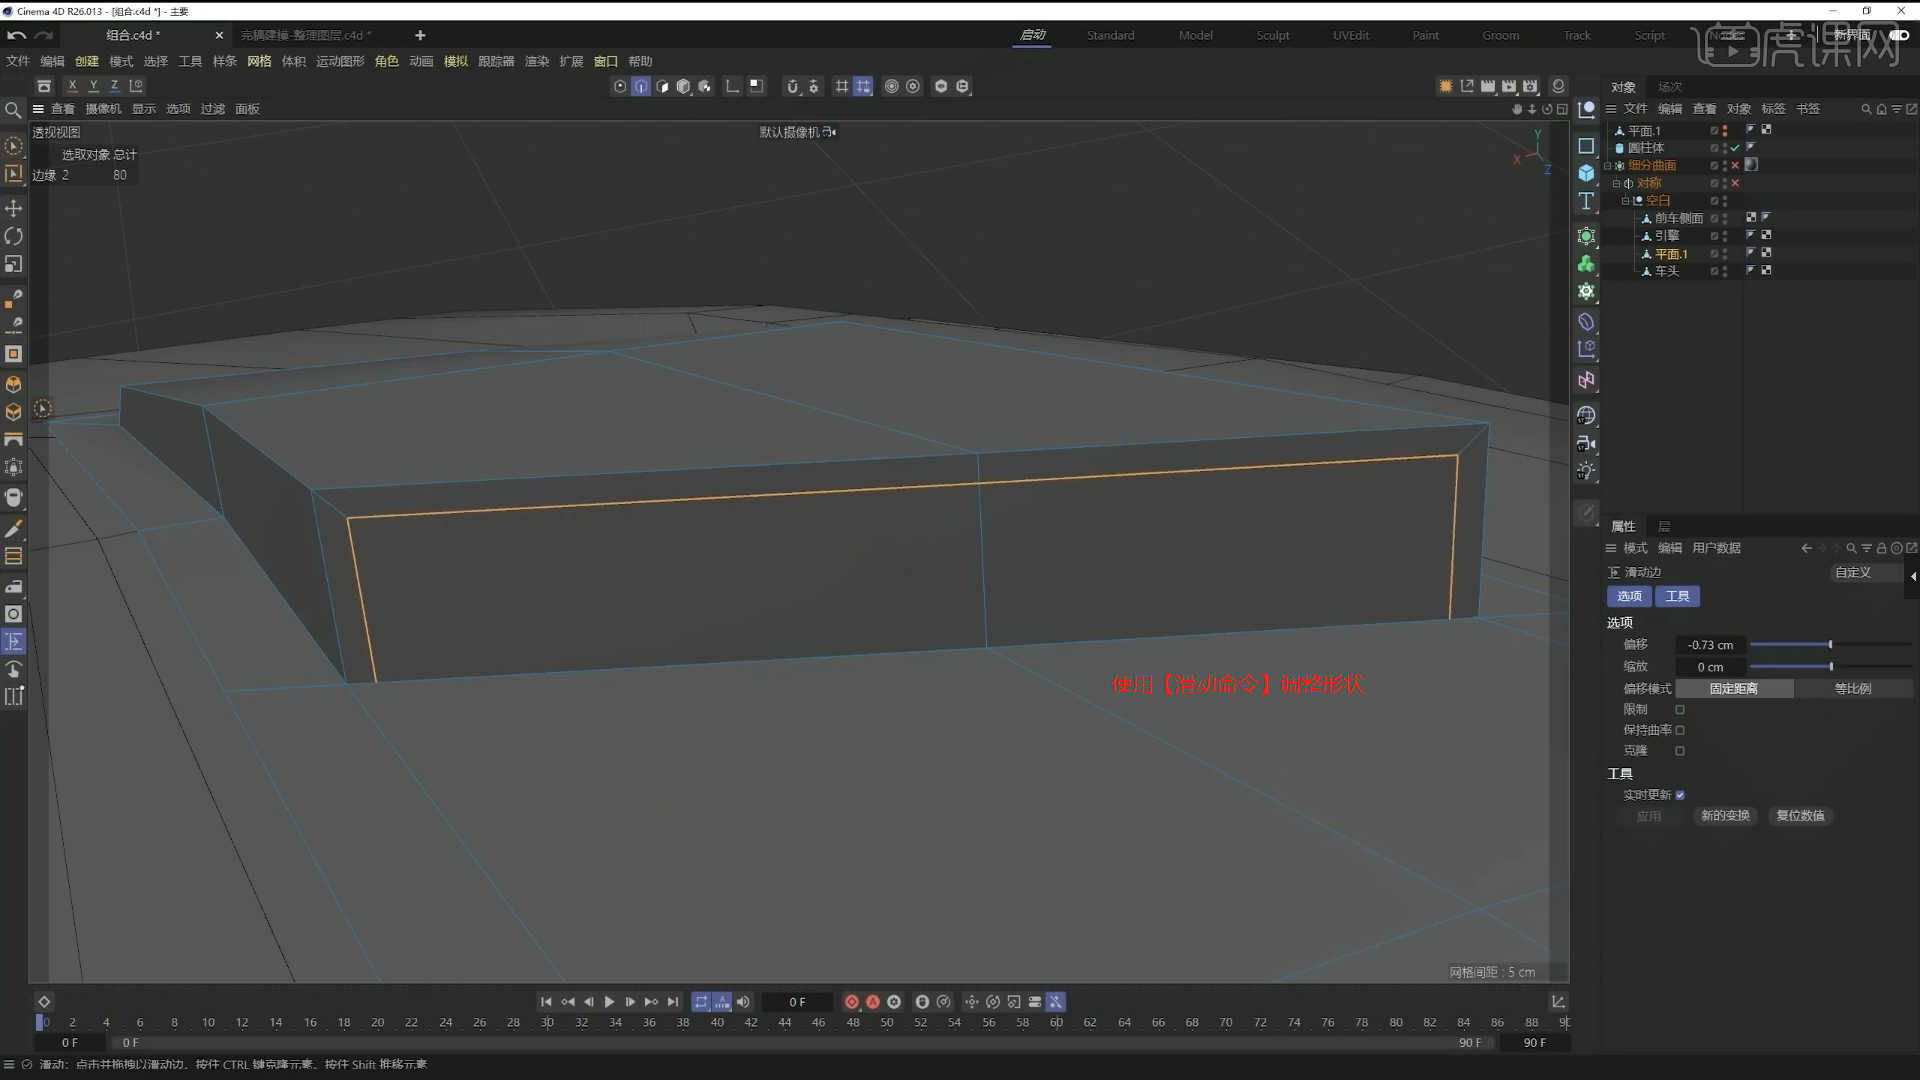
Task: Click the camera object icon
Action: pos(1586,443)
